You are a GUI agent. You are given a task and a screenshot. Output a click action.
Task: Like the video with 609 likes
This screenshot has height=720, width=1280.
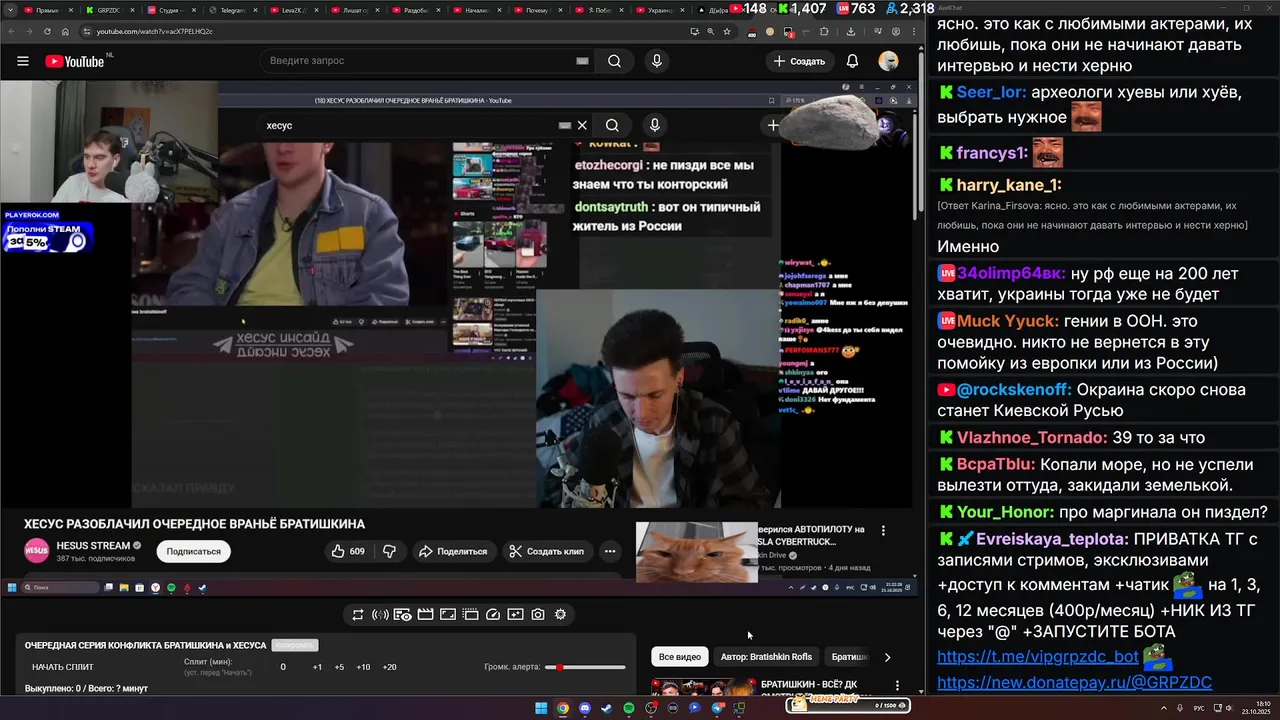(348, 551)
